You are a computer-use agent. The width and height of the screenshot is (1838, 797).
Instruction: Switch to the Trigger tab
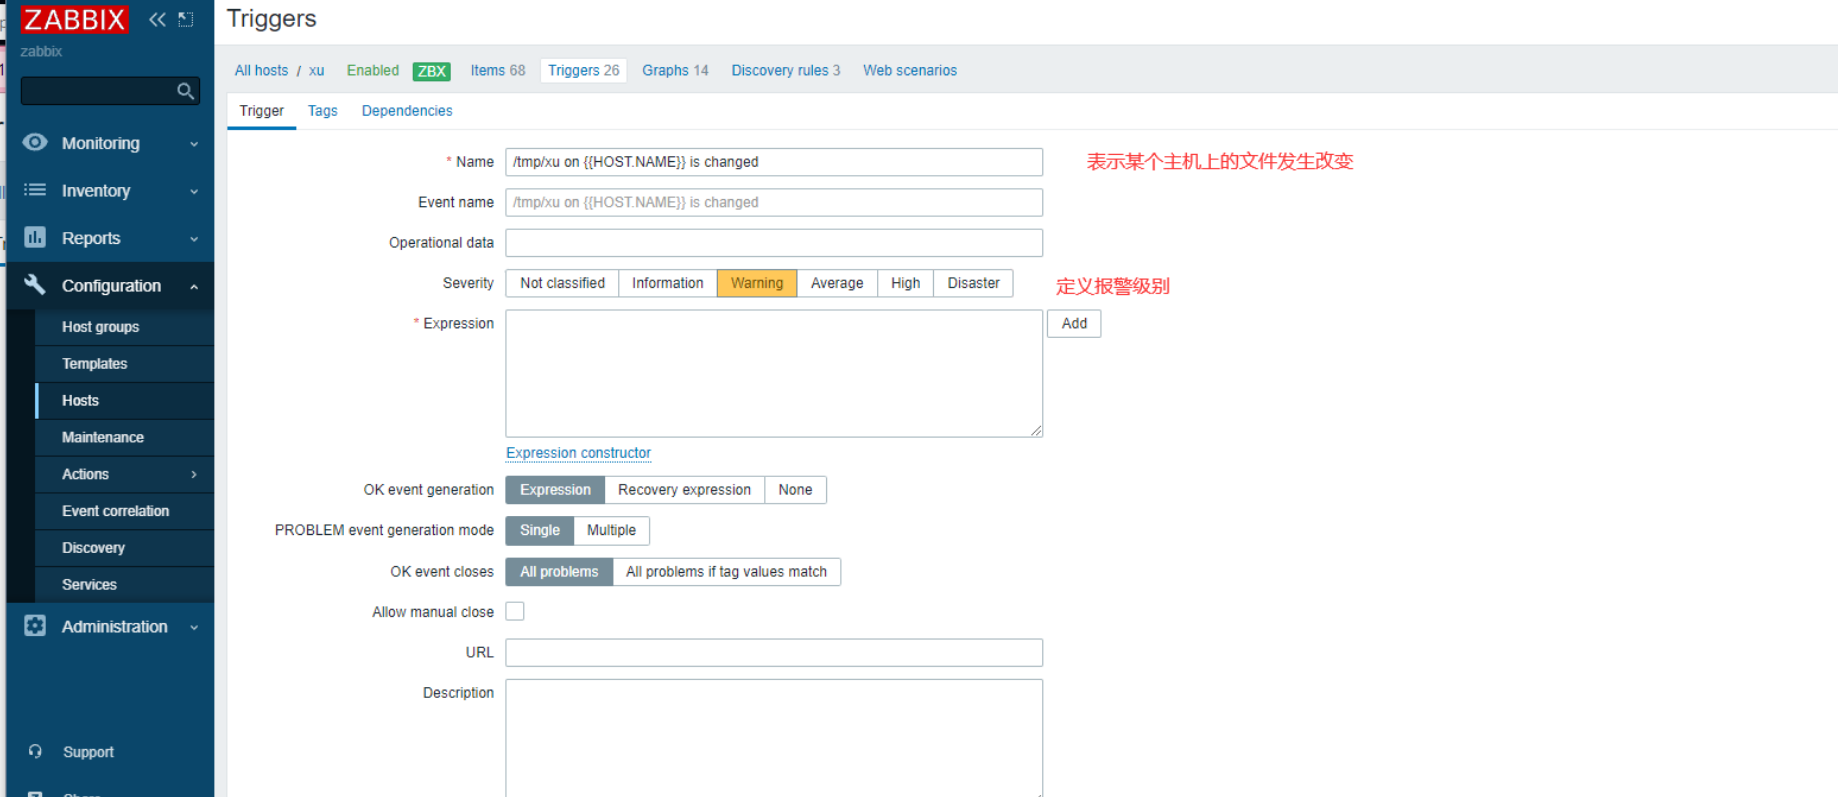(262, 111)
